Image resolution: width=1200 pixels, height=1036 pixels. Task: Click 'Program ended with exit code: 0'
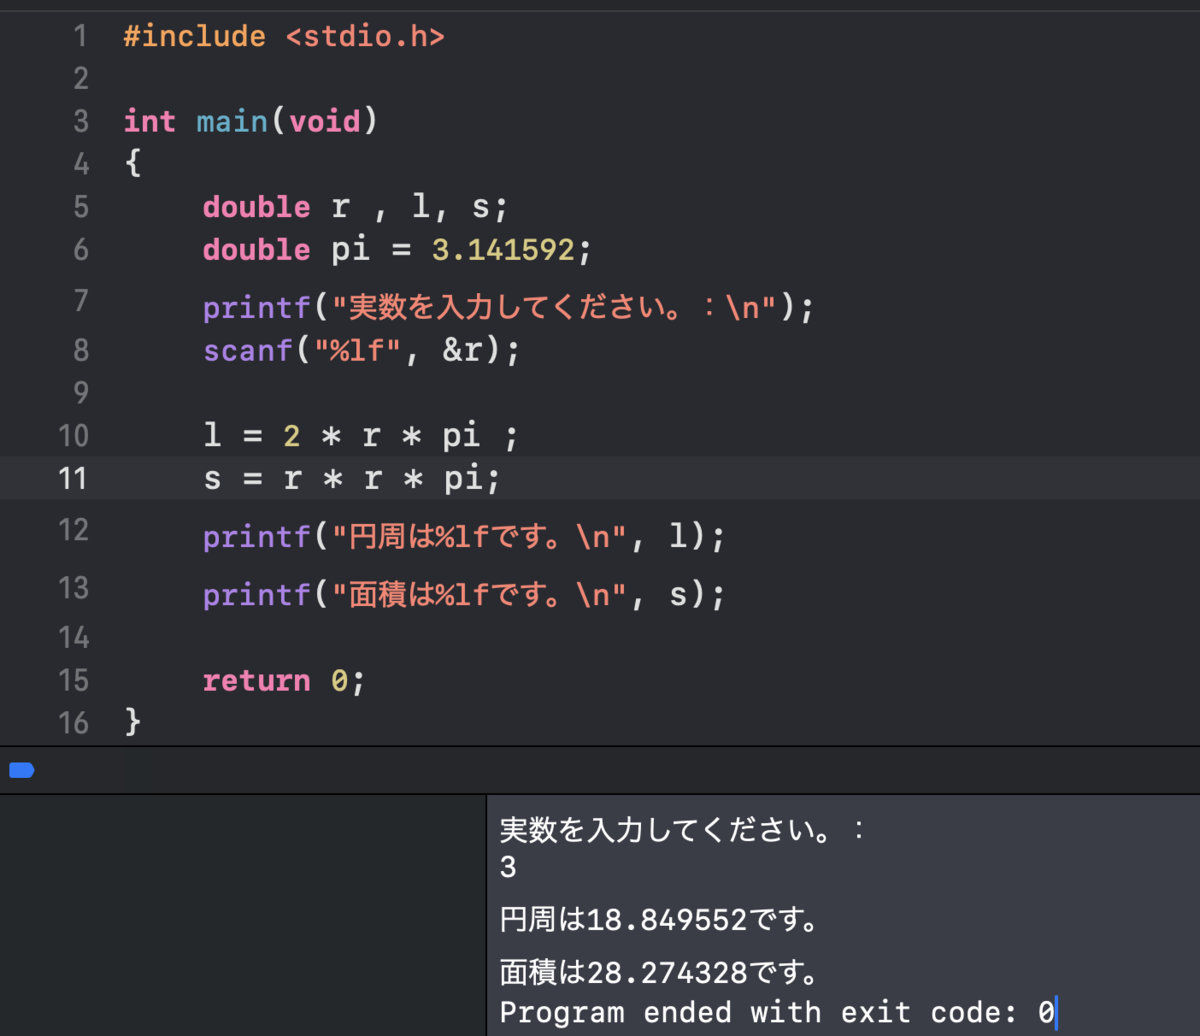pyautogui.click(x=777, y=1013)
